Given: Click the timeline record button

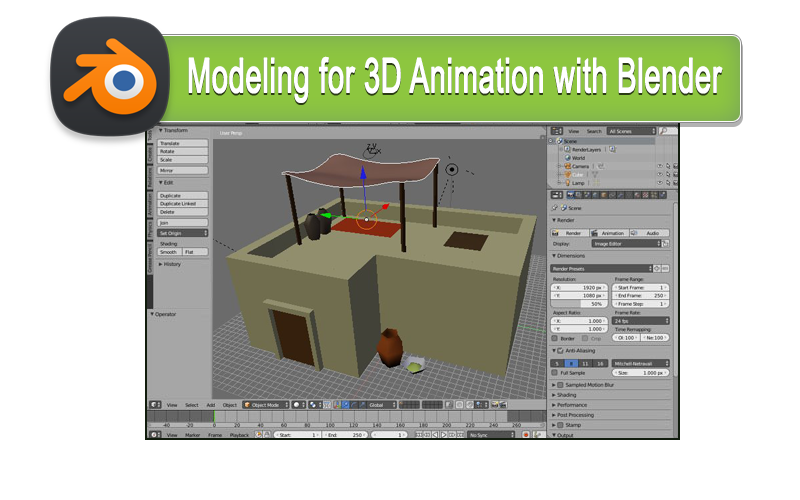Looking at the screenshot, I should coord(526,435).
